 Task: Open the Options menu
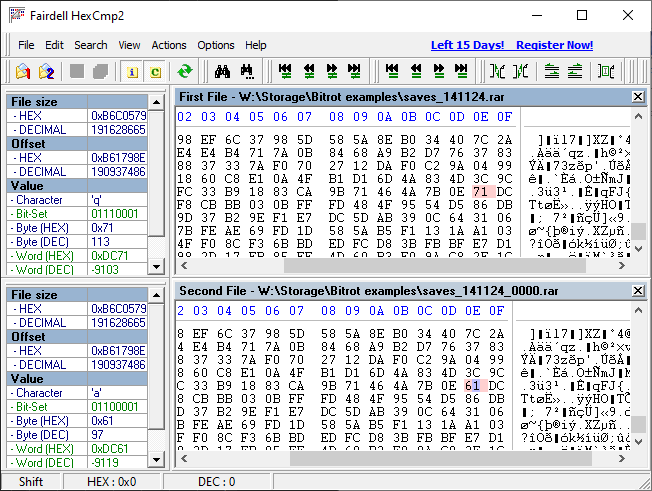click(x=216, y=45)
